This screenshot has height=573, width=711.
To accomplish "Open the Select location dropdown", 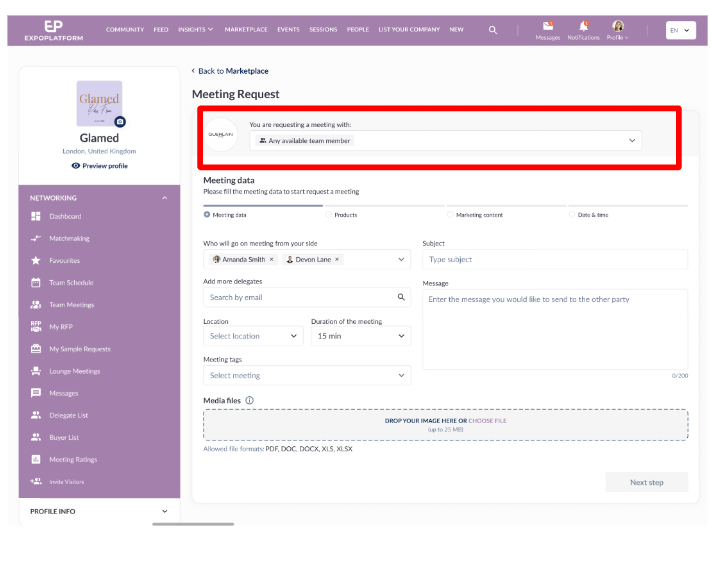I will pyautogui.click(x=253, y=336).
